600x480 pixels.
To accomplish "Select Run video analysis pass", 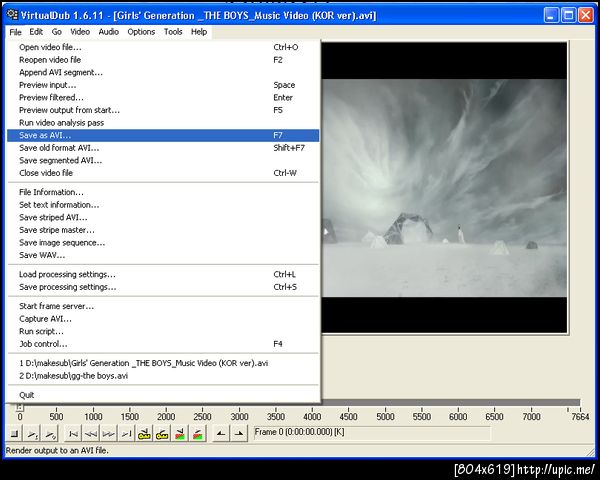I will click(x=163, y=123).
